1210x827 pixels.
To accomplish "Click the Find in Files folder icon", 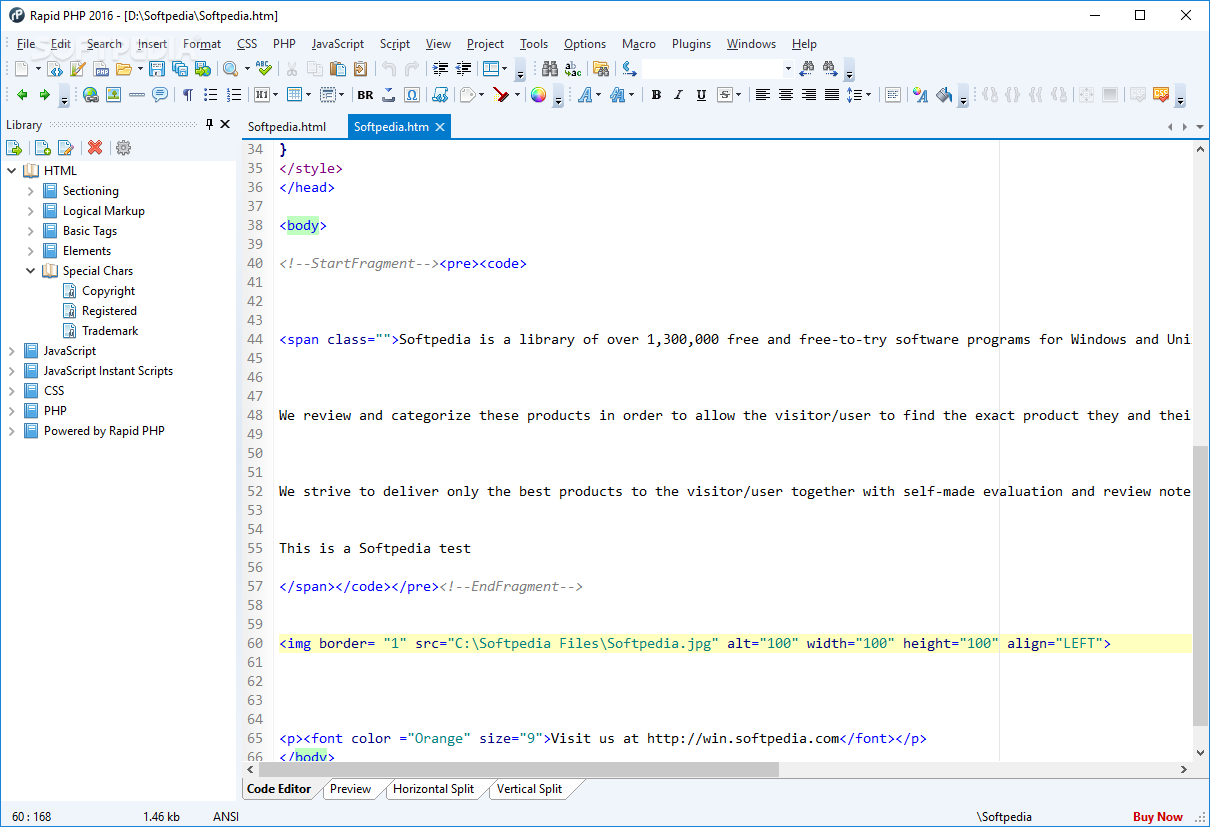I will tap(600, 69).
